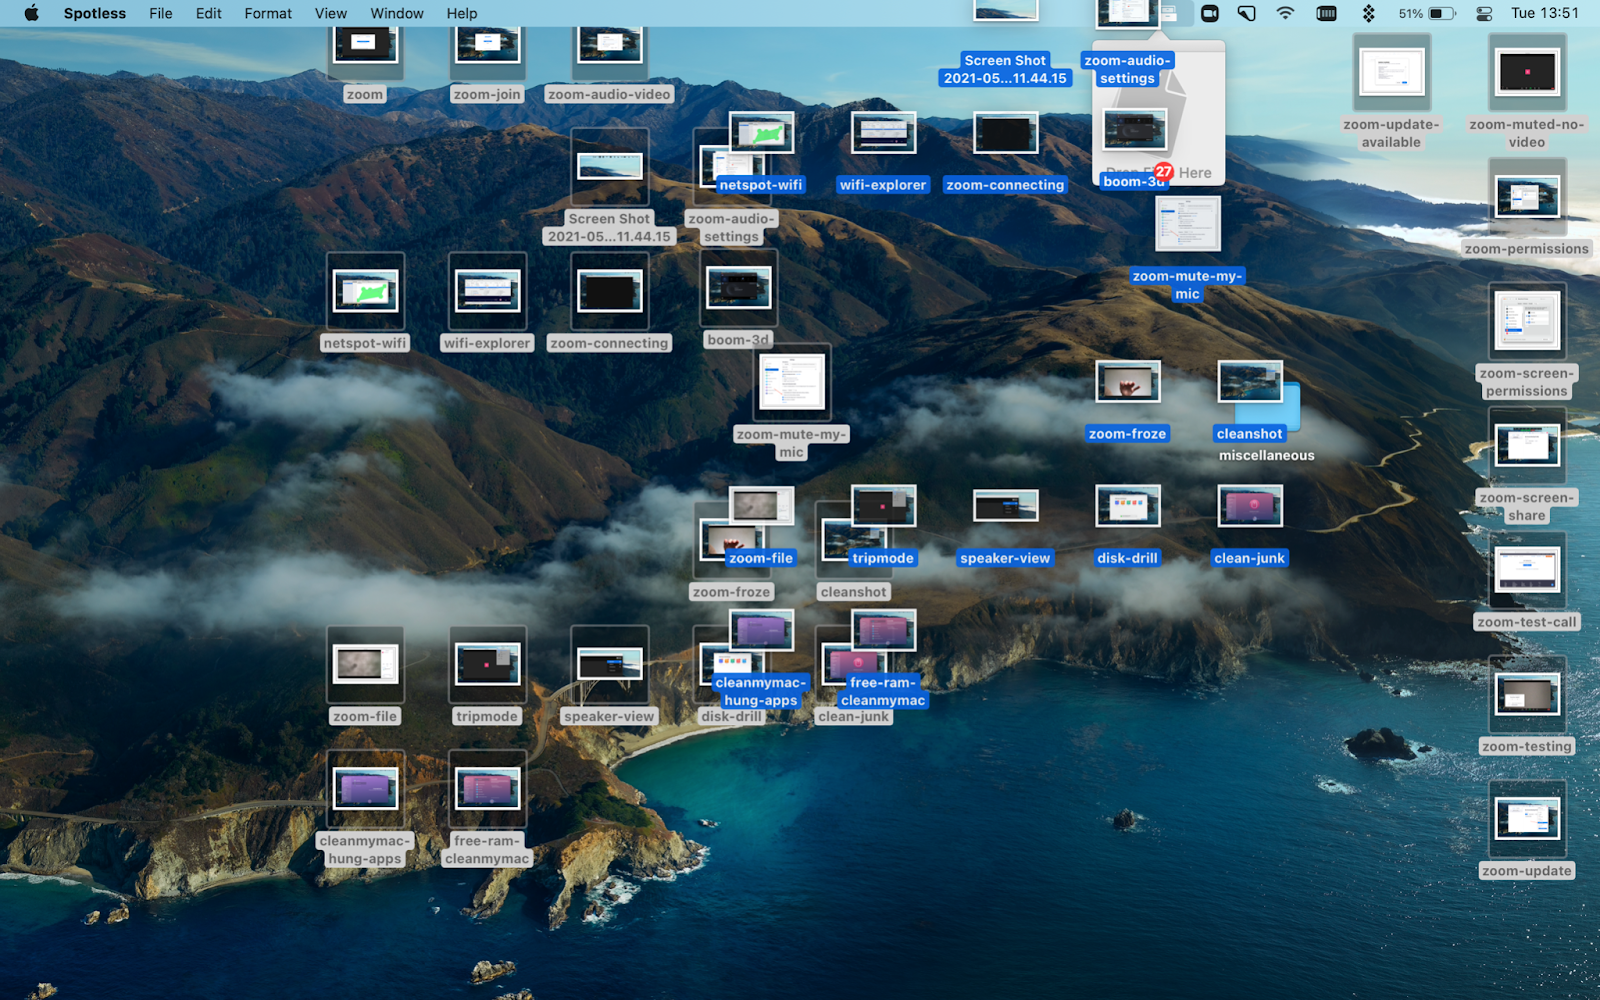Select the gray-labeled netspot-wifi file
Image resolution: width=1600 pixels, height=1000 pixels.
click(365, 291)
